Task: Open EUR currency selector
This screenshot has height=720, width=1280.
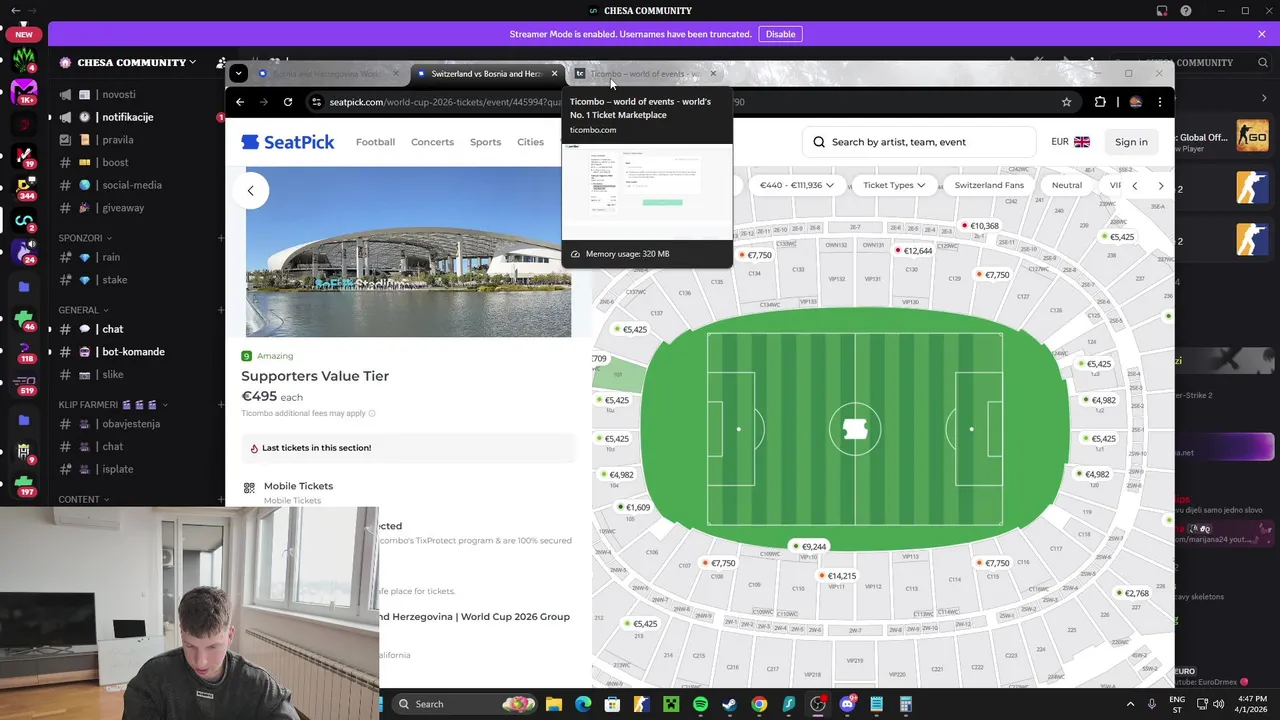Action: point(1070,142)
